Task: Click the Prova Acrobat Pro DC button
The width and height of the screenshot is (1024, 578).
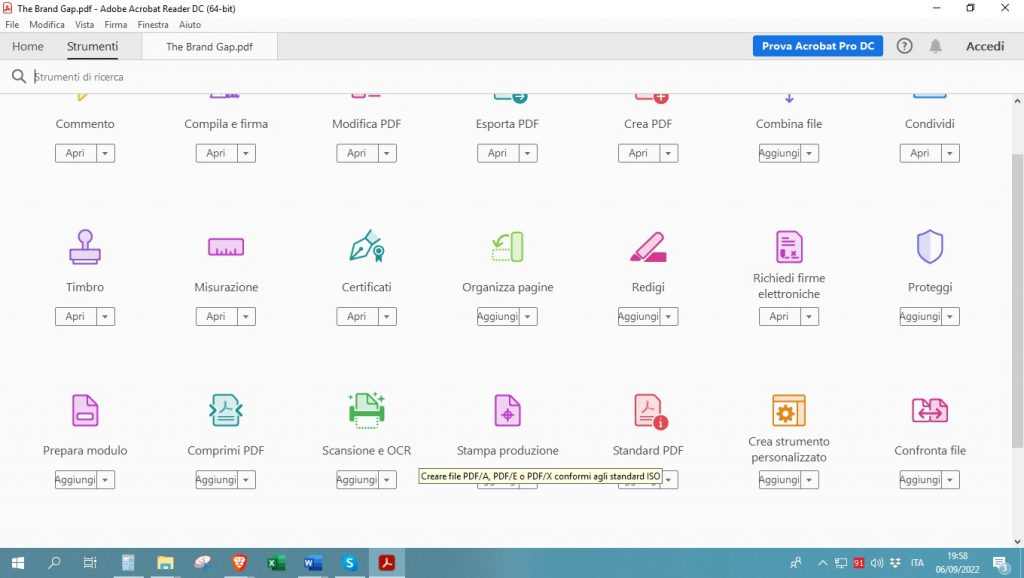Action: point(817,46)
